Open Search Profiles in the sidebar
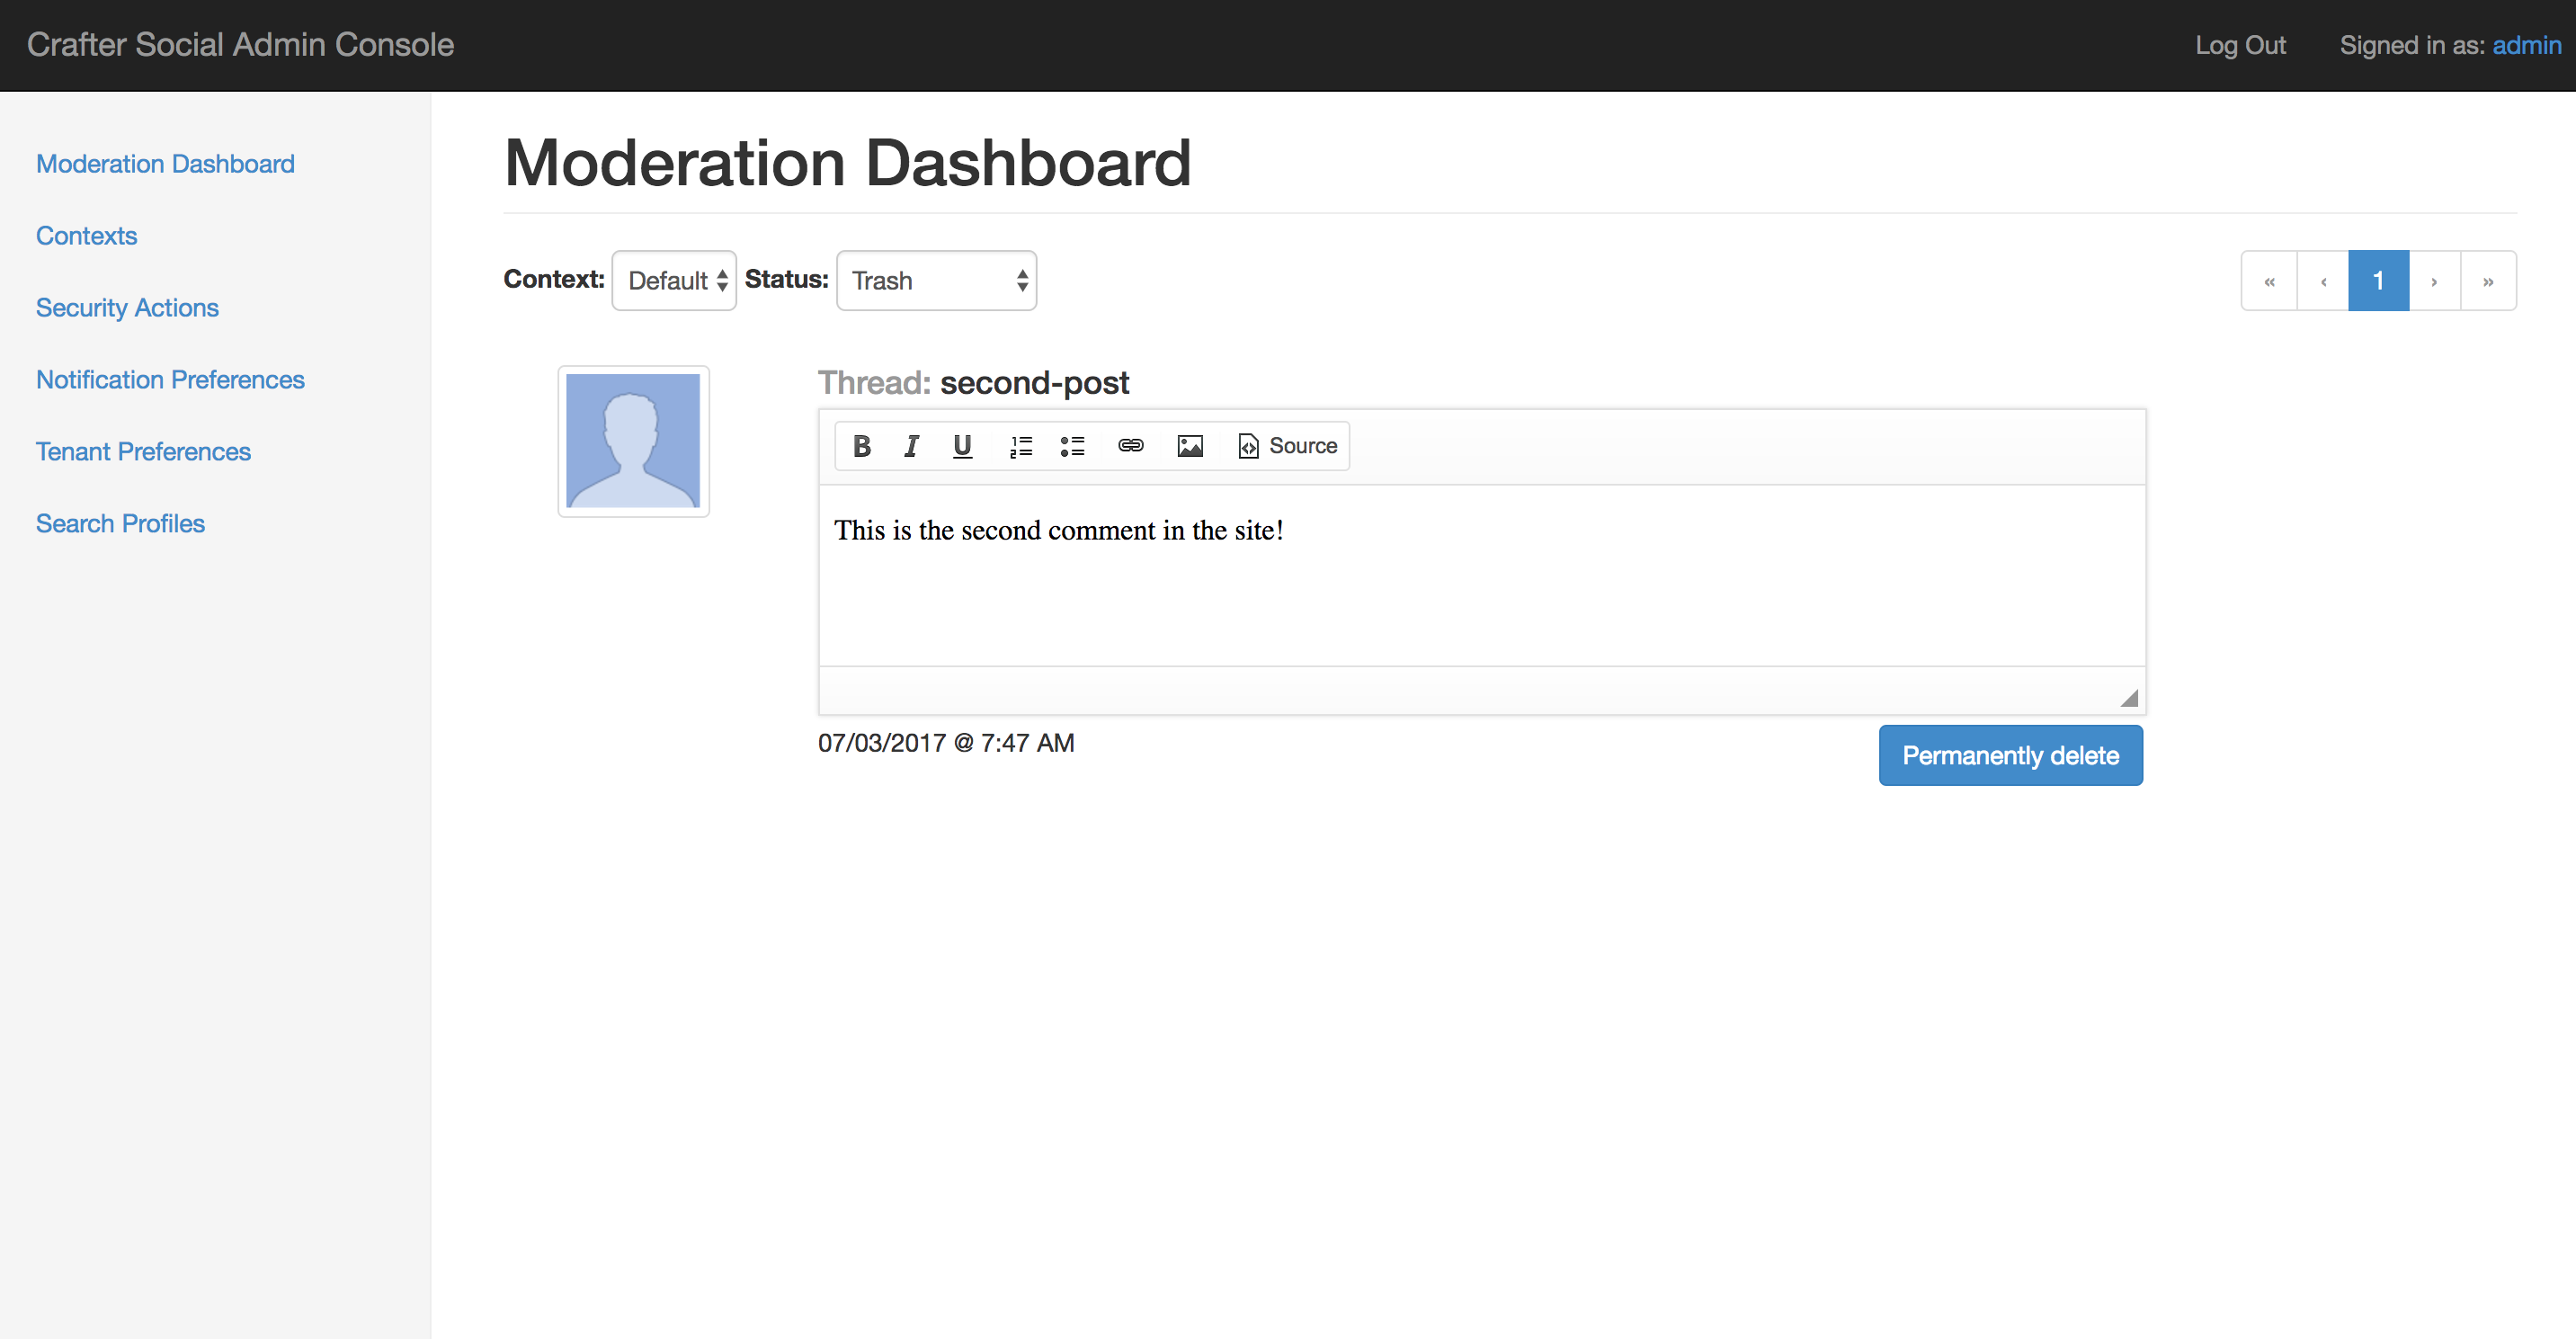This screenshot has height=1339, width=2576. coord(120,524)
